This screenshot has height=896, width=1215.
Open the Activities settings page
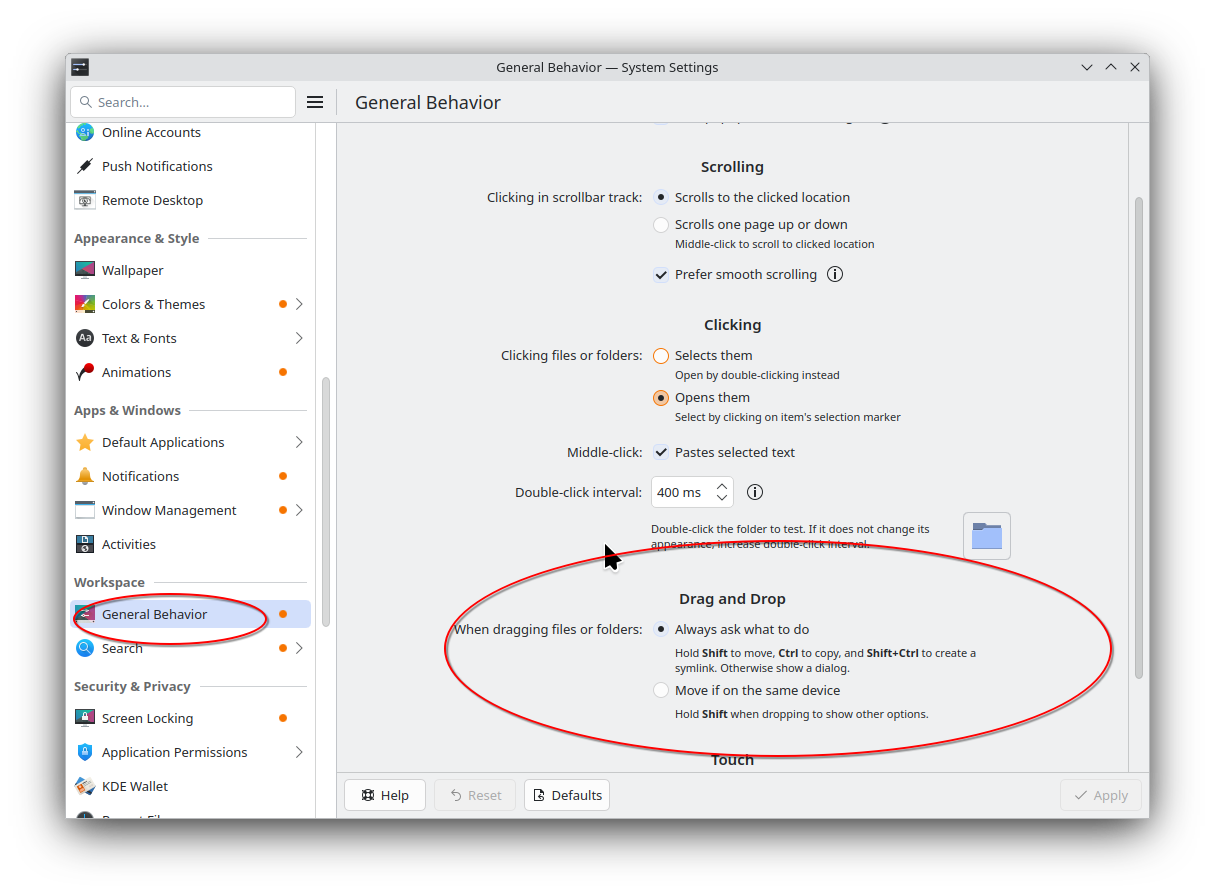point(129,544)
